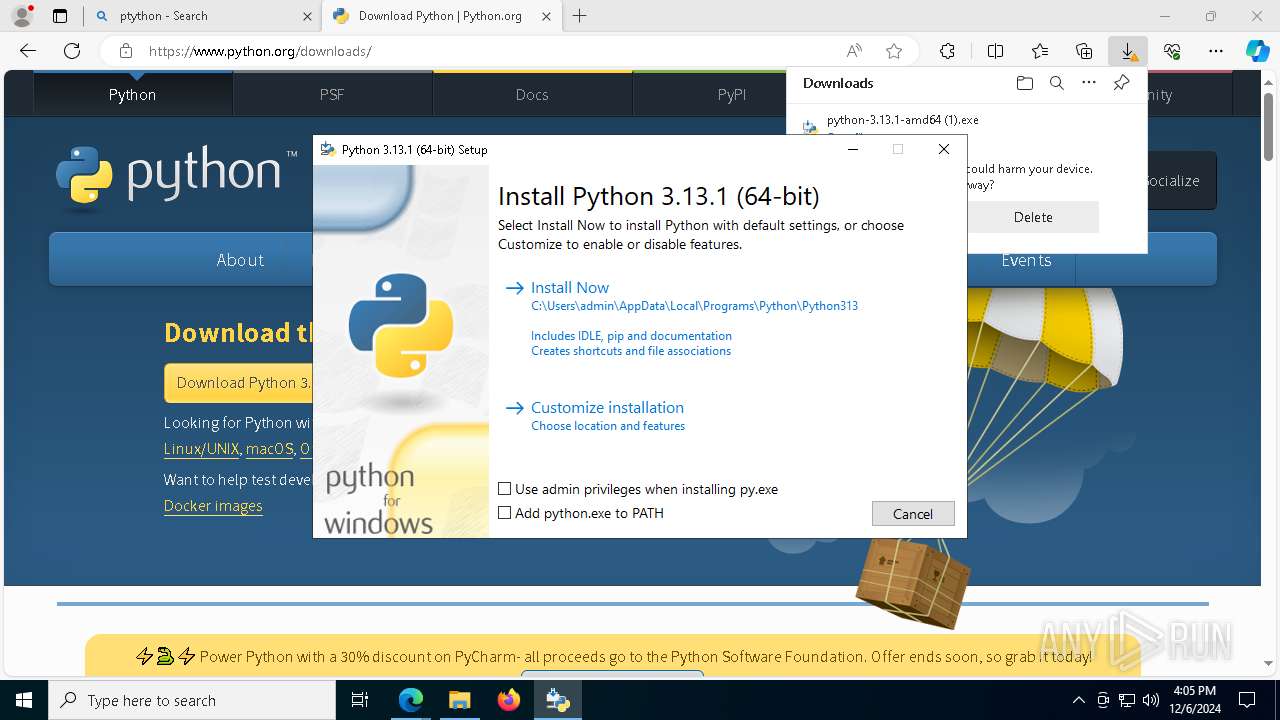Click the yellow Download Python button

point(239,383)
